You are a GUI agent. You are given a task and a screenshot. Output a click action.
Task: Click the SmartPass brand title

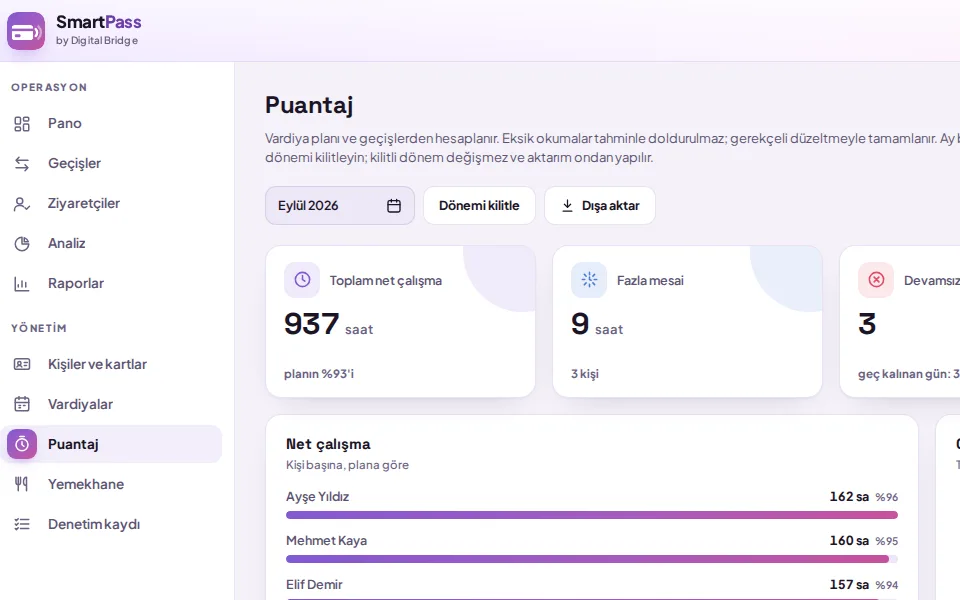[99, 22]
